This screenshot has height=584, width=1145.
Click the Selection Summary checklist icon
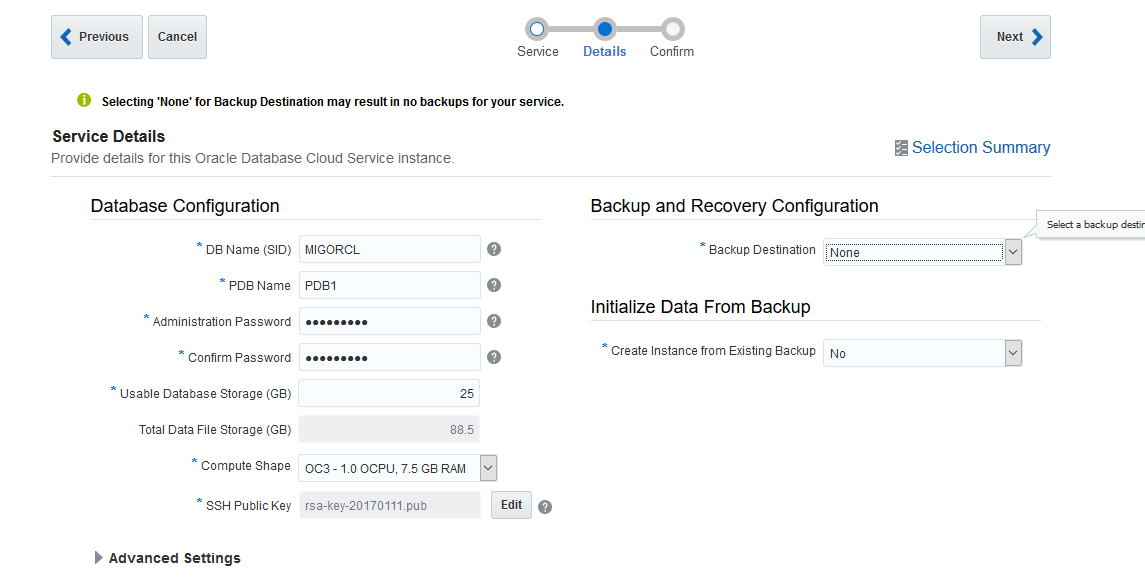coord(901,148)
